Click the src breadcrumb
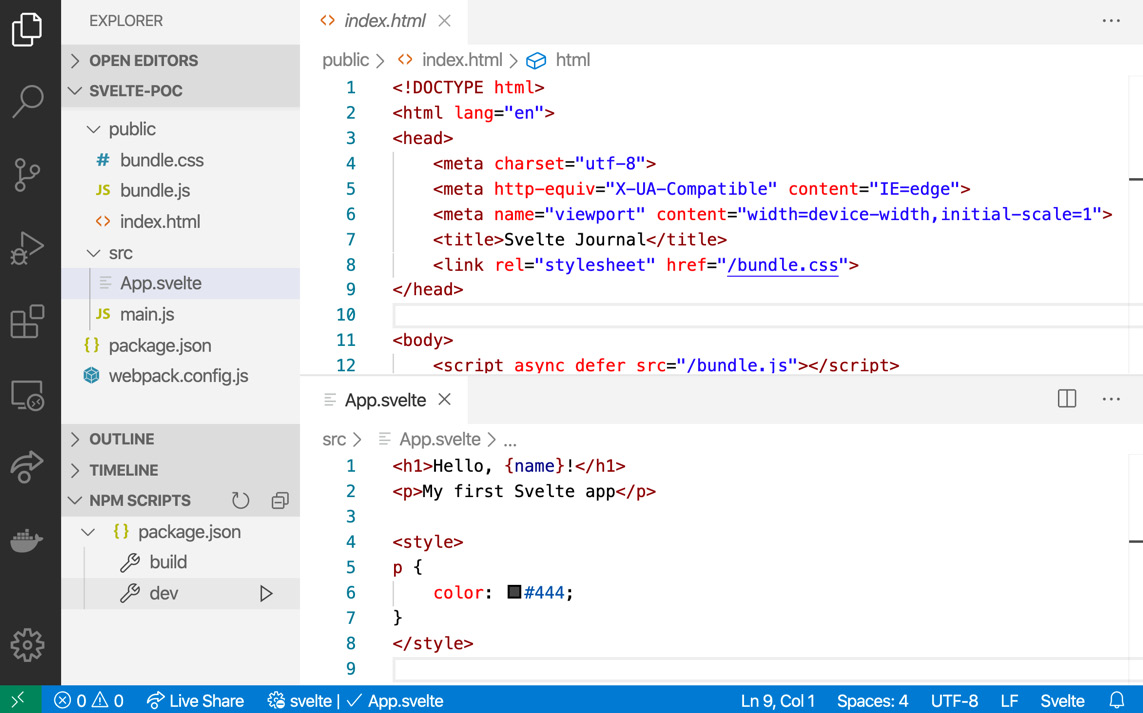Screen dimensions: 1143x713 tap(334, 440)
